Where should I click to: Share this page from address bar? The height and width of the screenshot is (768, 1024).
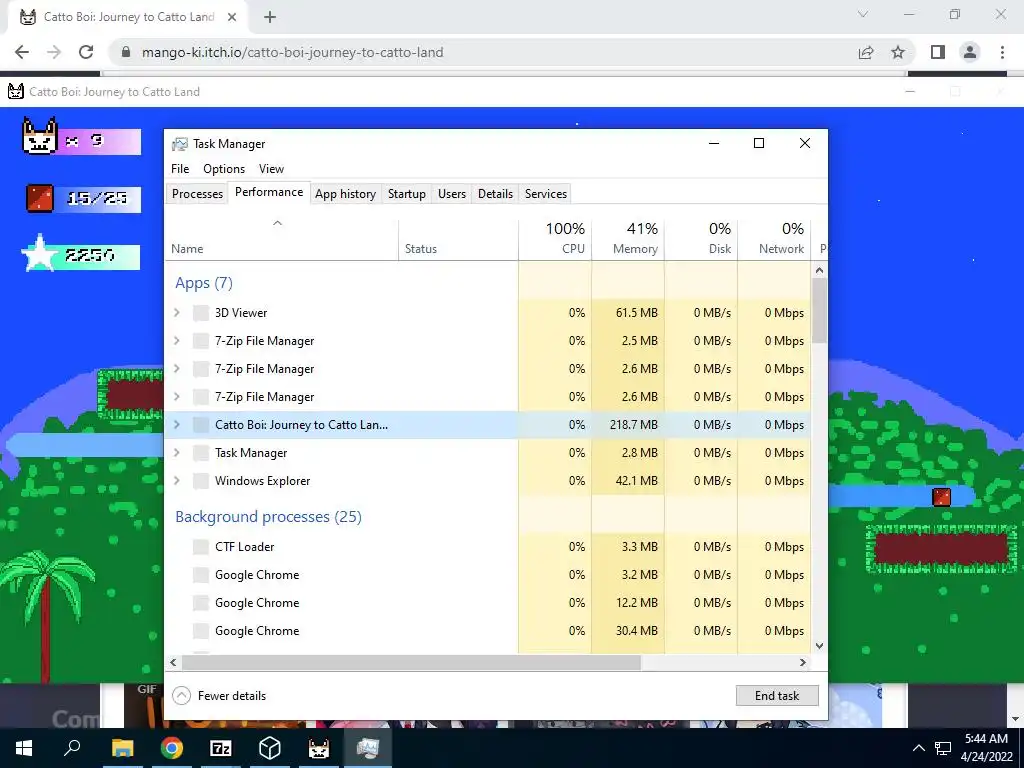point(866,52)
